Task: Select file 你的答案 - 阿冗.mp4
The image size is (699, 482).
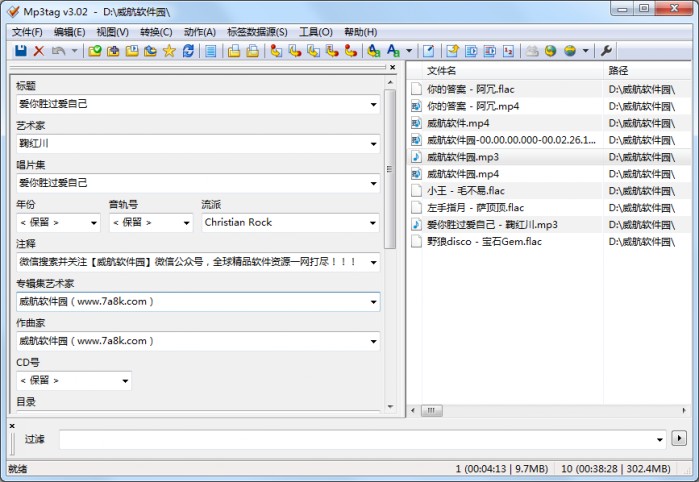Action: [473, 106]
